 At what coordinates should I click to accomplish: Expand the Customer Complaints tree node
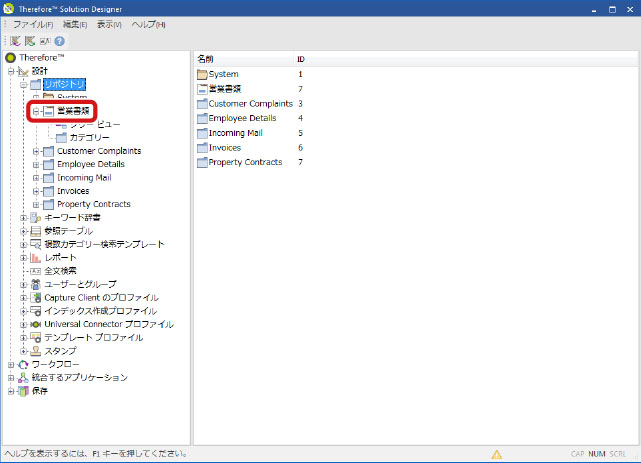[x=36, y=151]
